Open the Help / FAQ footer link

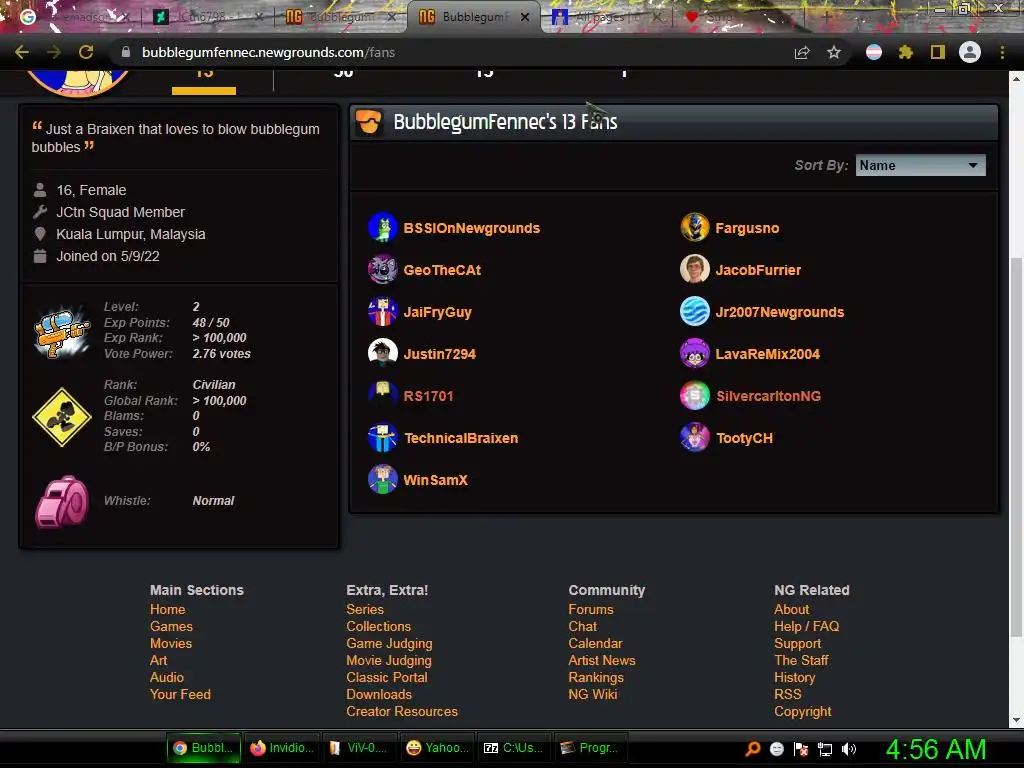click(807, 626)
